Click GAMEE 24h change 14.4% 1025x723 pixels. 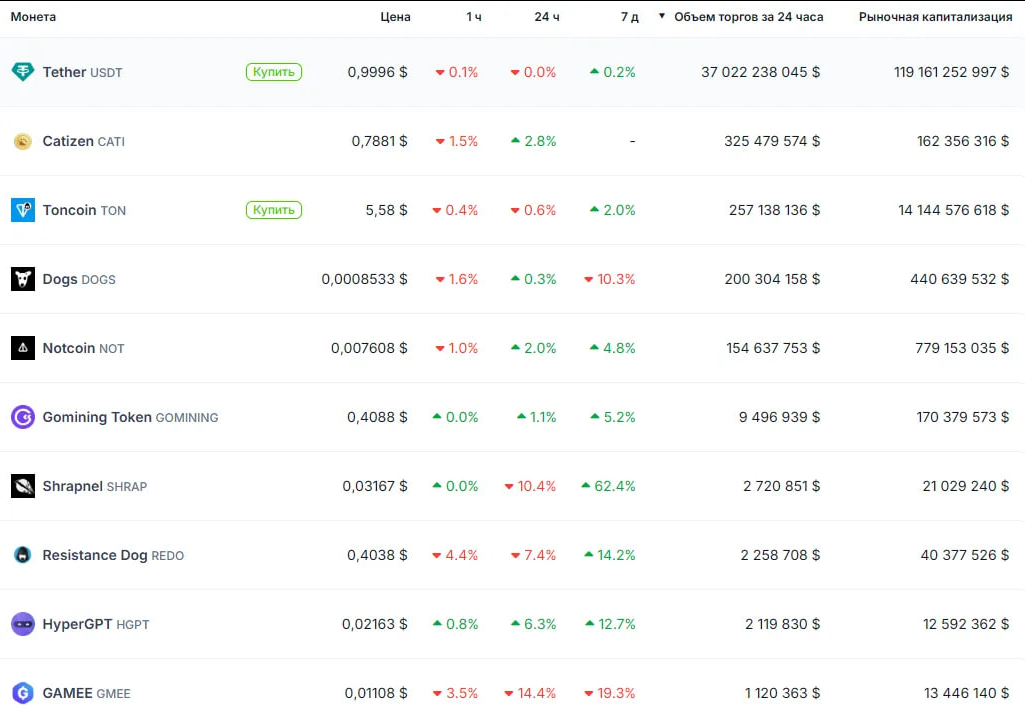click(x=530, y=693)
